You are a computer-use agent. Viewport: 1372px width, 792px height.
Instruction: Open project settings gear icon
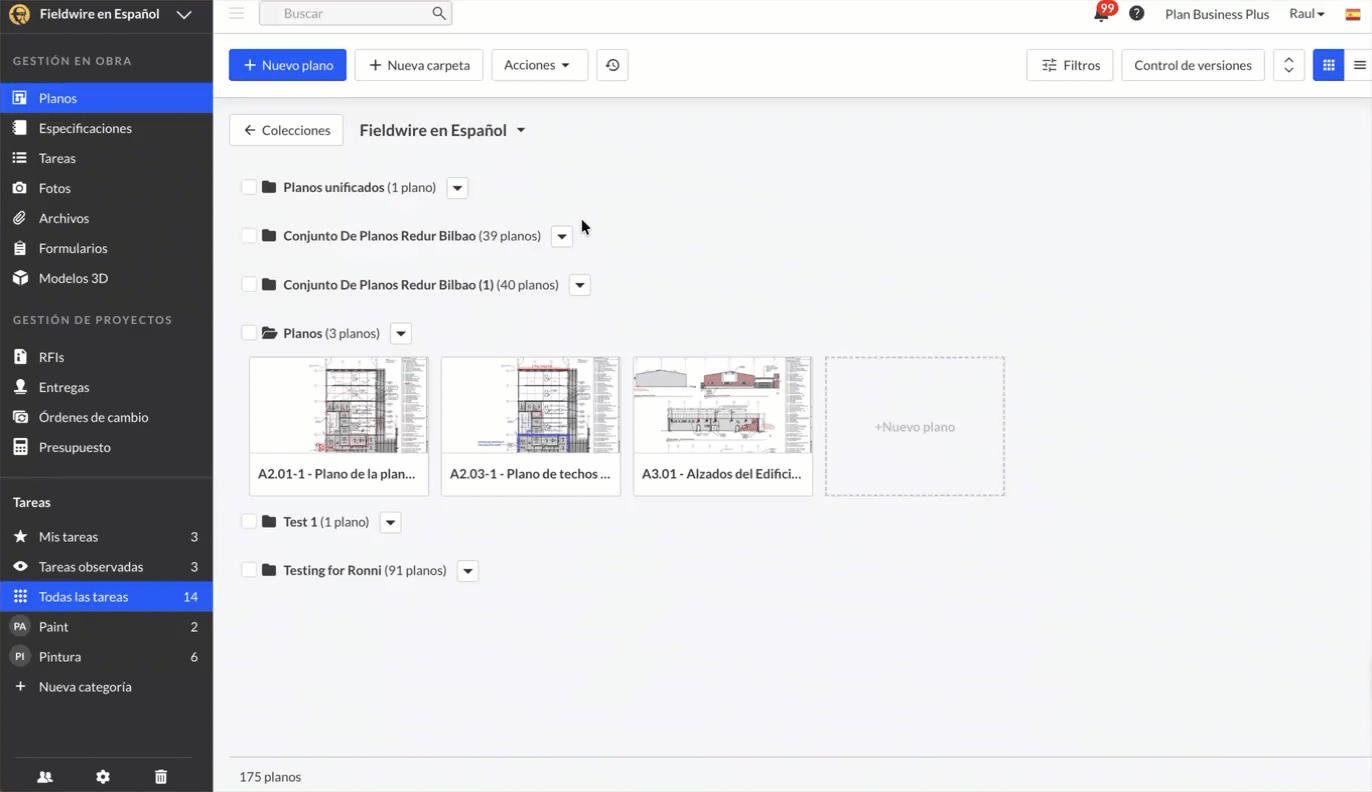tap(103, 777)
